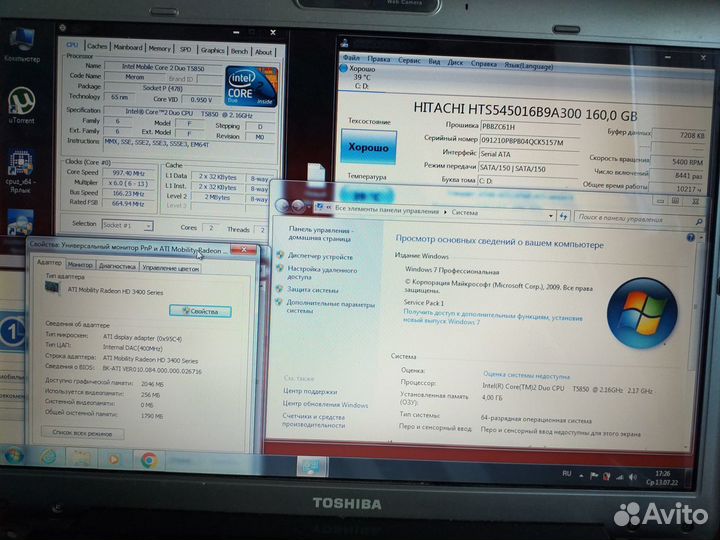
Task: Click the adapter card icon beside ATI Mobility Radeon
Action: (x=52, y=288)
